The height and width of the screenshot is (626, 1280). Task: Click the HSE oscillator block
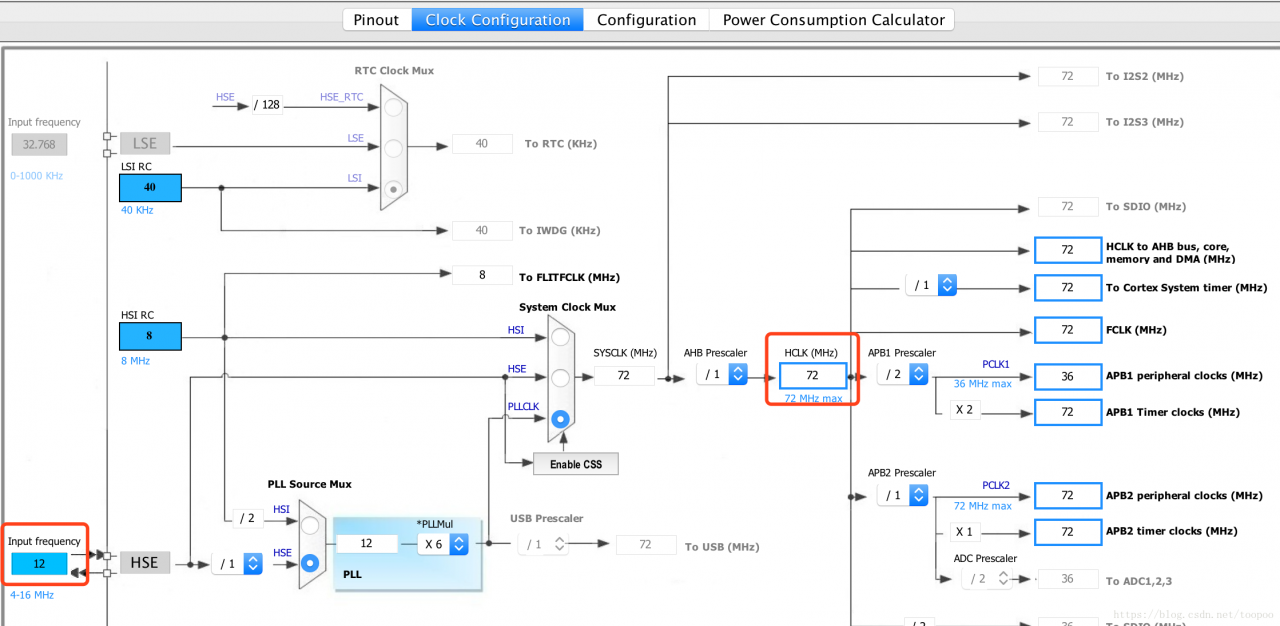click(x=145, y=563)
